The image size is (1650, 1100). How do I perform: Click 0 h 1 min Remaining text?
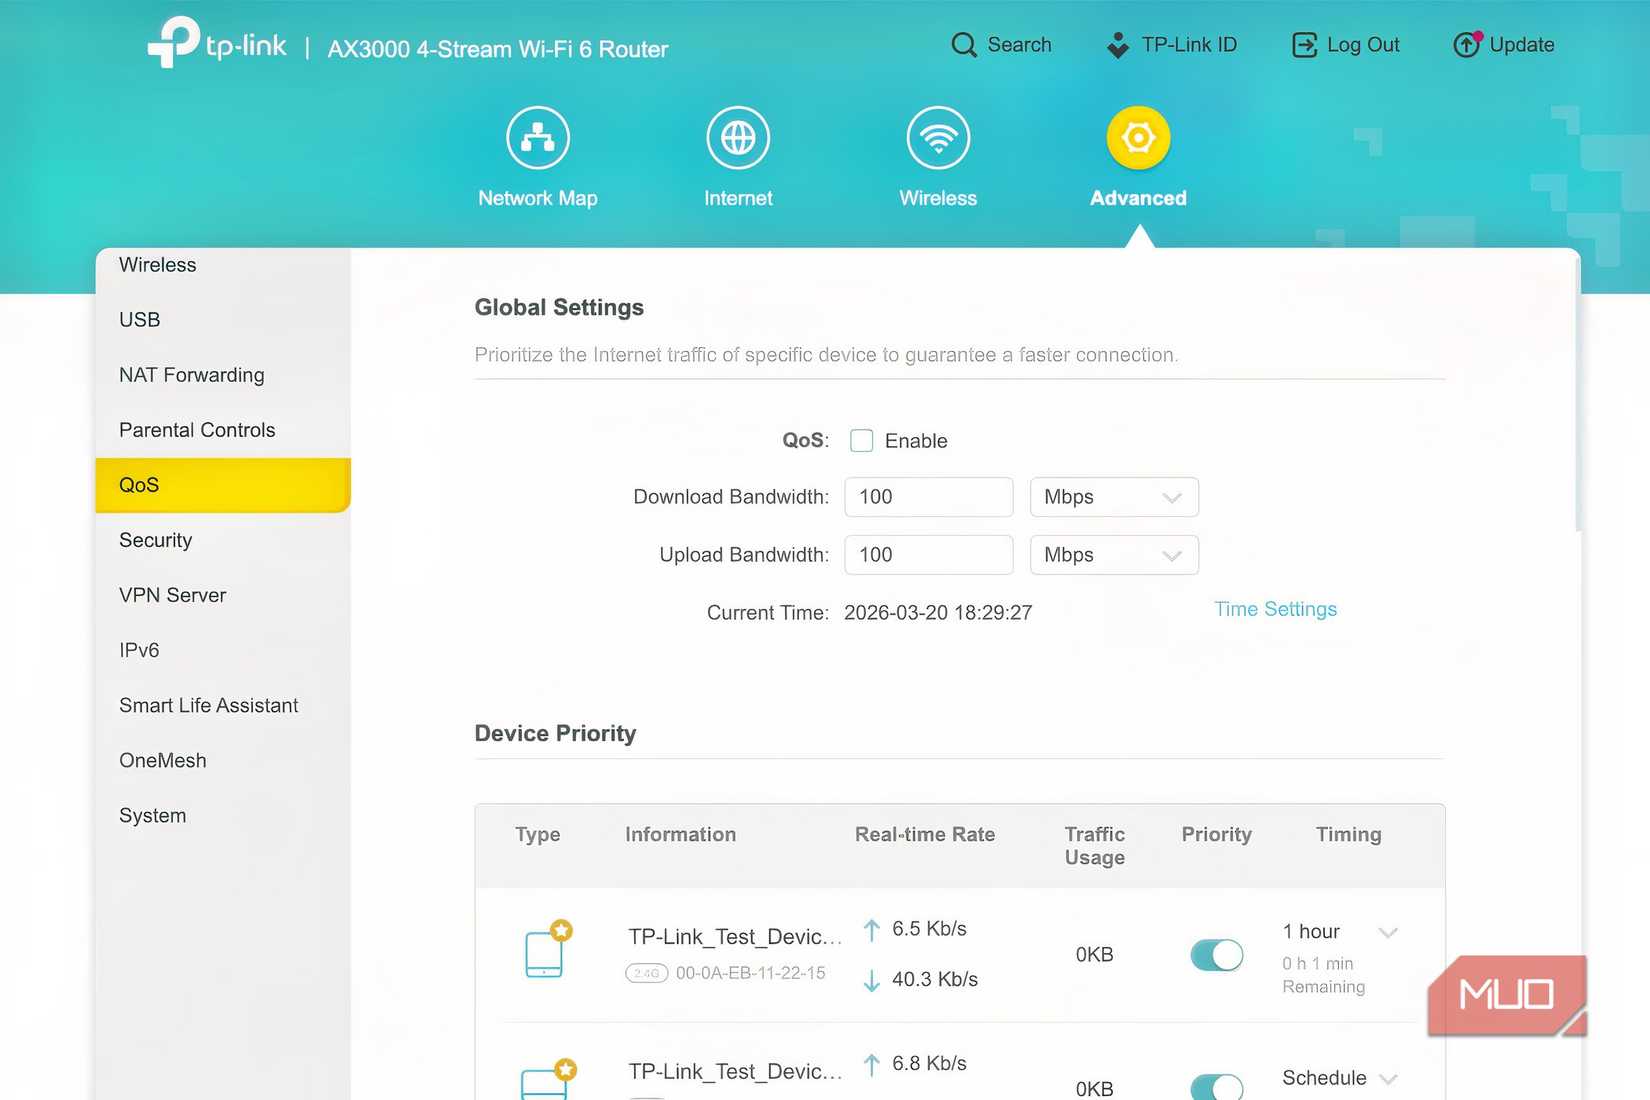[x=1323, y=975]
